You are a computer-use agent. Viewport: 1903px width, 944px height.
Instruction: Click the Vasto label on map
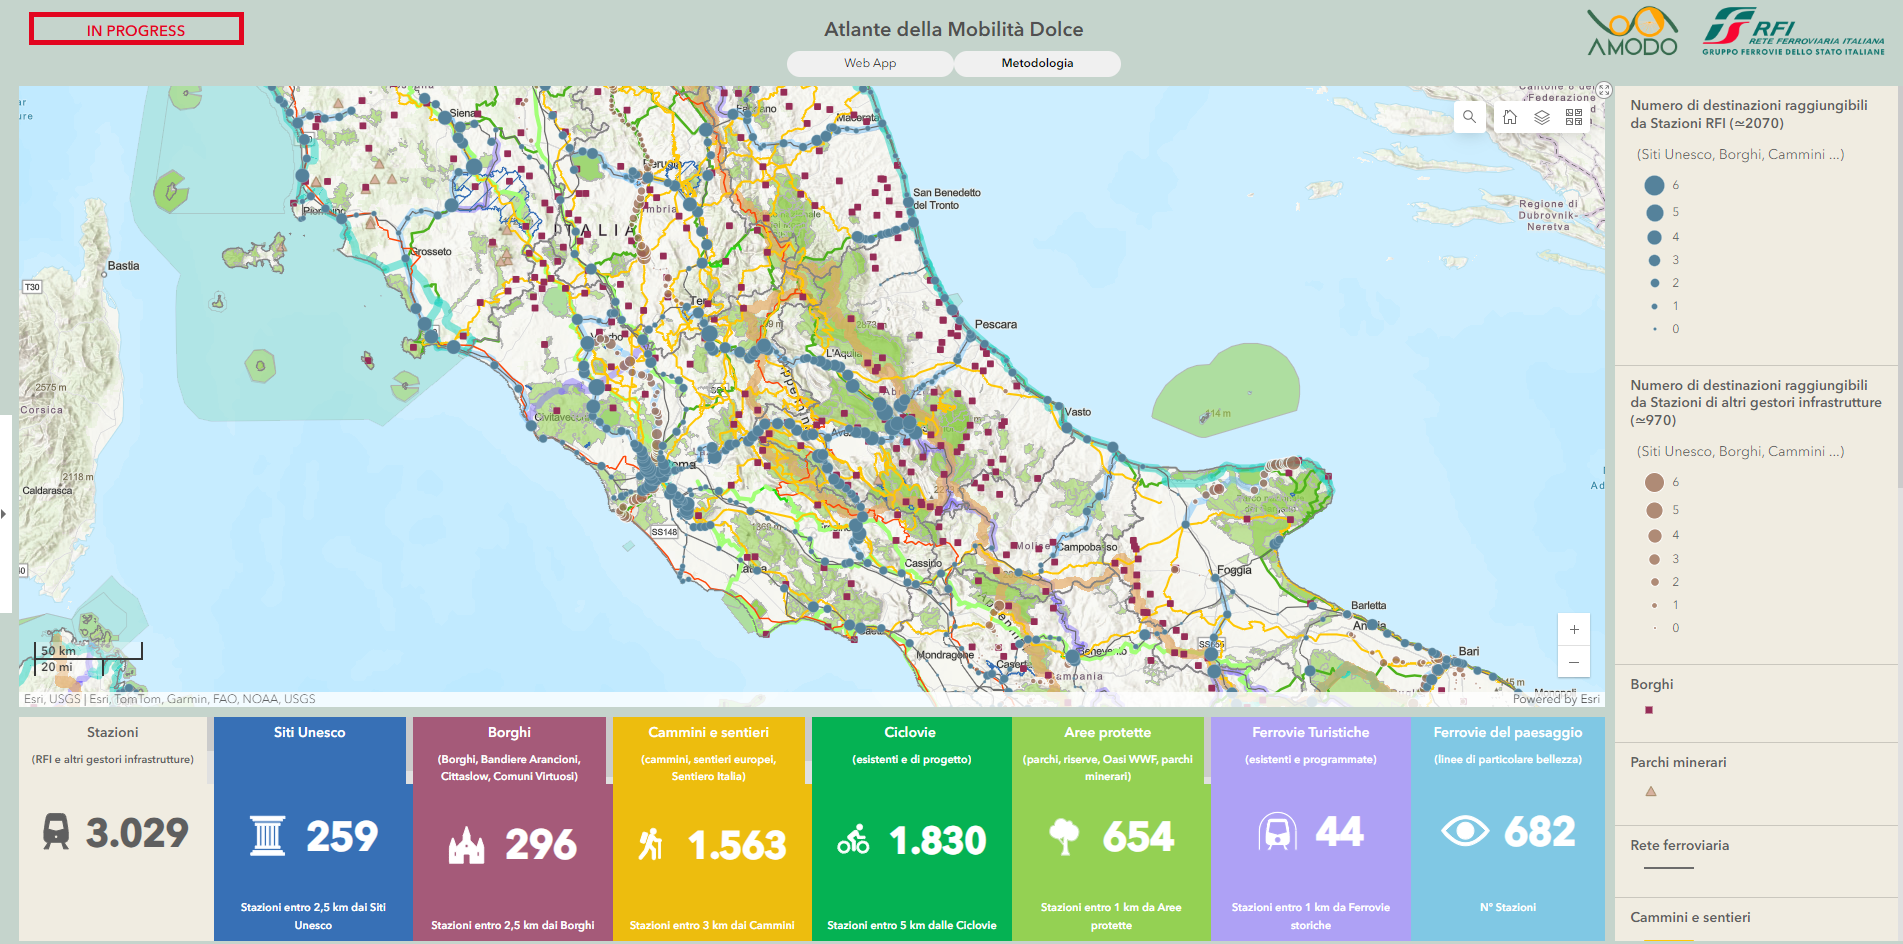(x=1078, y=412)
